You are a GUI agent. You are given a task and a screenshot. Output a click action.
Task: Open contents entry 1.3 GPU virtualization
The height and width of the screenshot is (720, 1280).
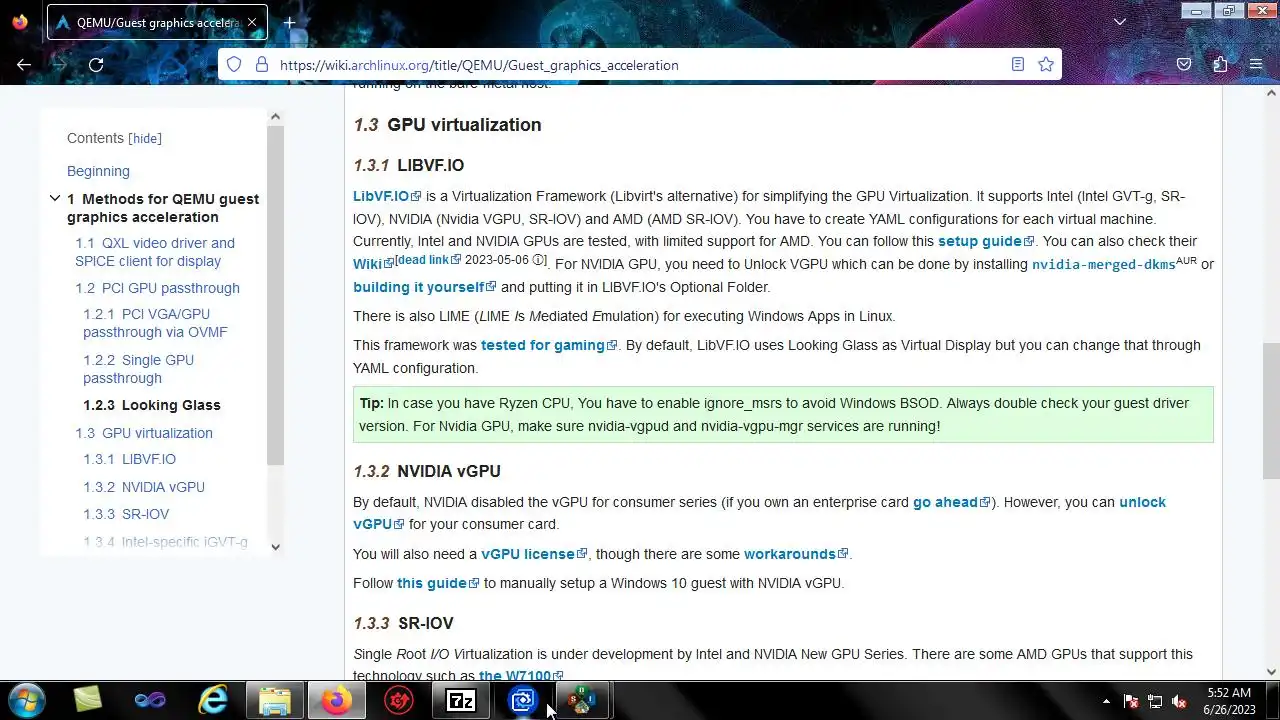coord(144,433)
